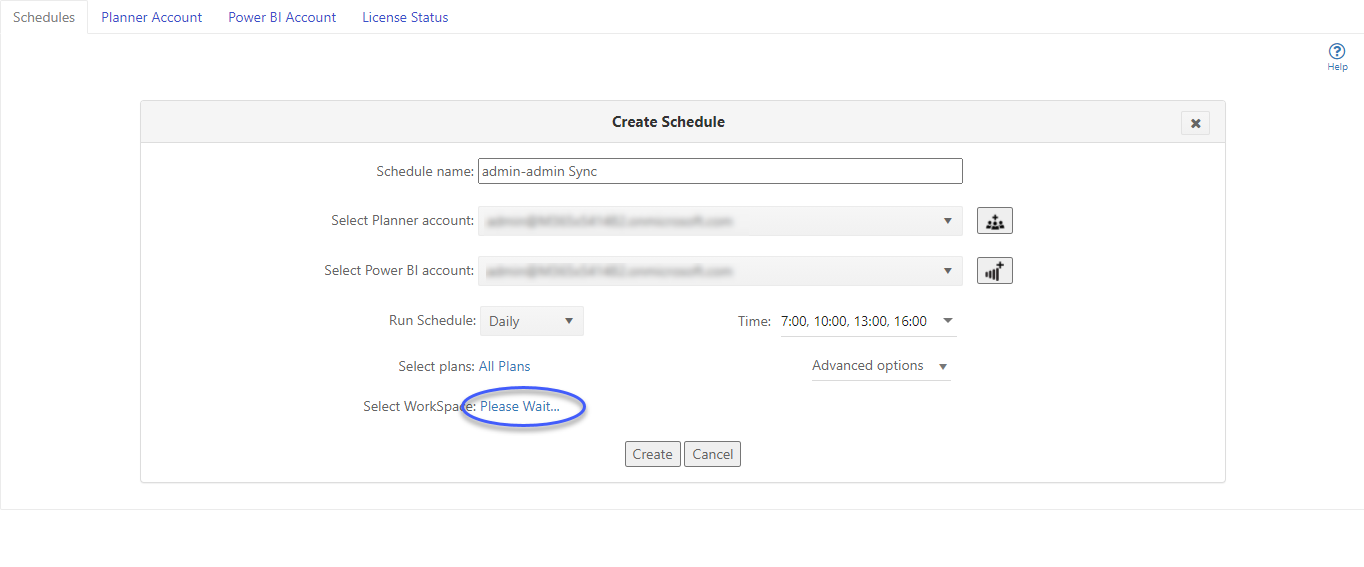The width and height of the screenshot is (1364, 567).
Task: Open the Power BI Account tab
Action: [282, 17]
